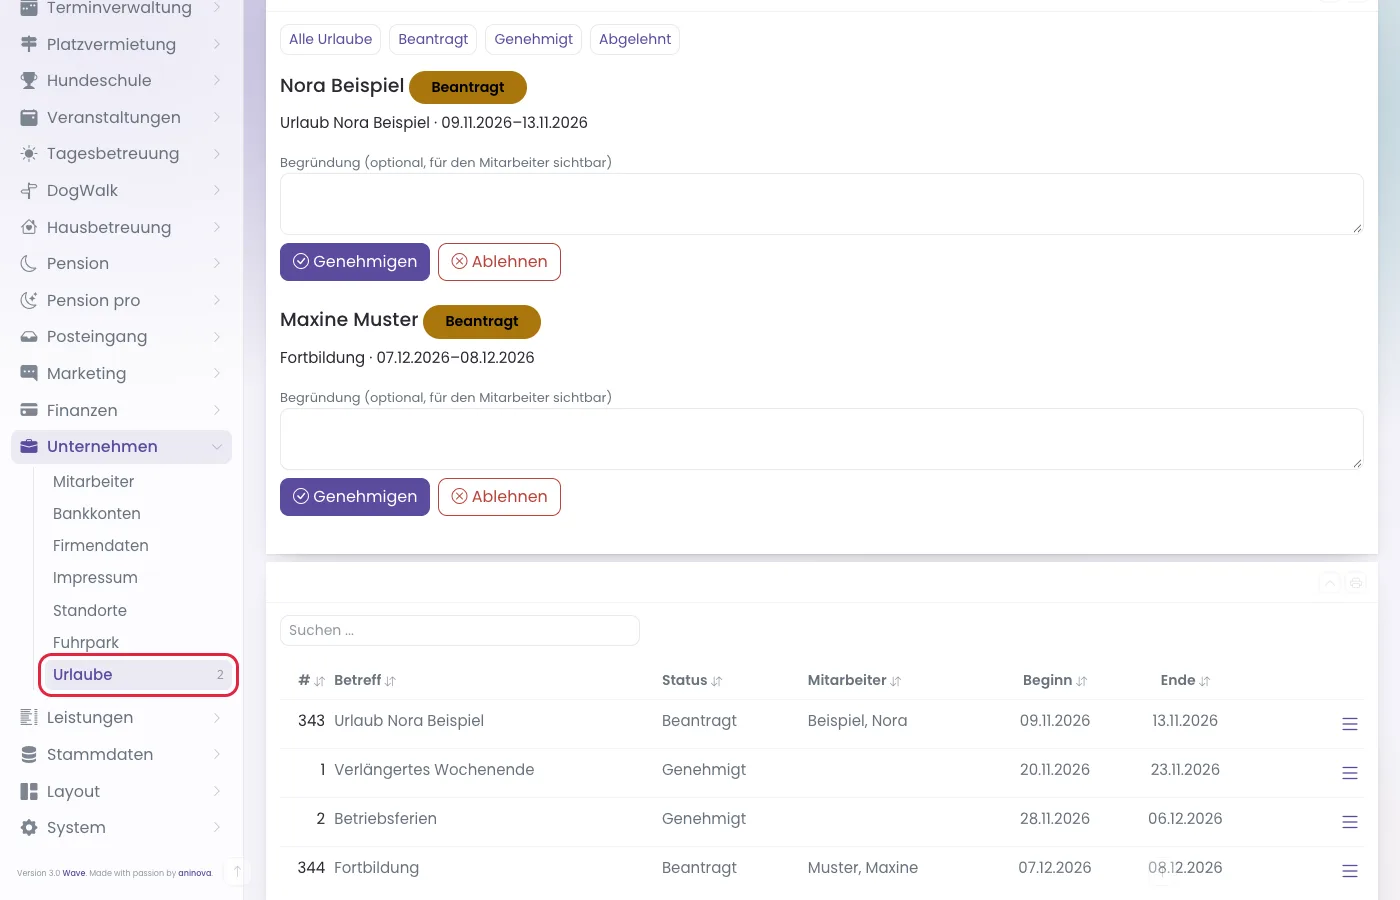Open row menu for Betriebsferien
Image resolution: width=1400 pixels, height=900 pixels.
coord(1350,822)
